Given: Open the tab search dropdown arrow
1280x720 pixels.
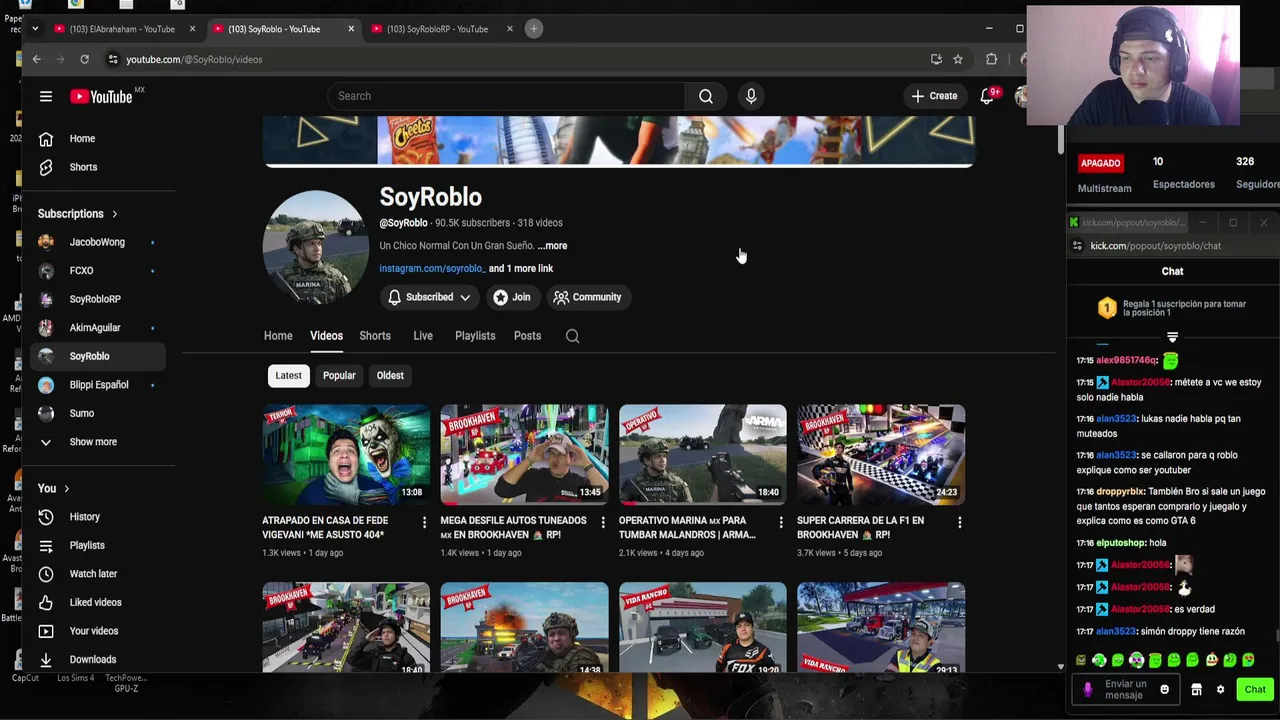Looking at the screenshot, I should point(35,29).
